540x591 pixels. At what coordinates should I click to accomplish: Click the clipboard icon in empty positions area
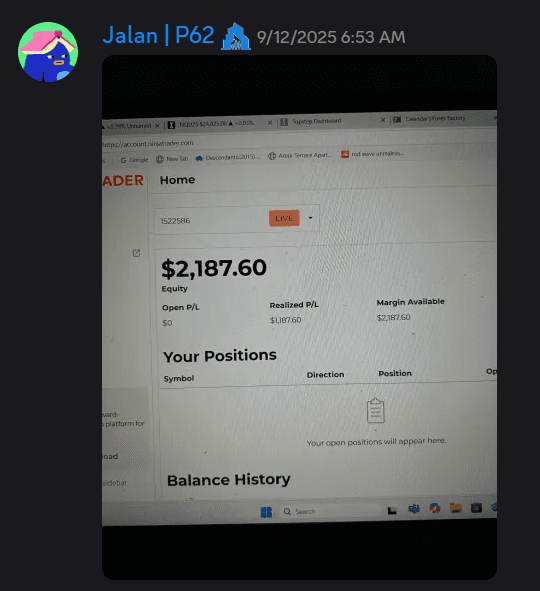tap(375, 410)
